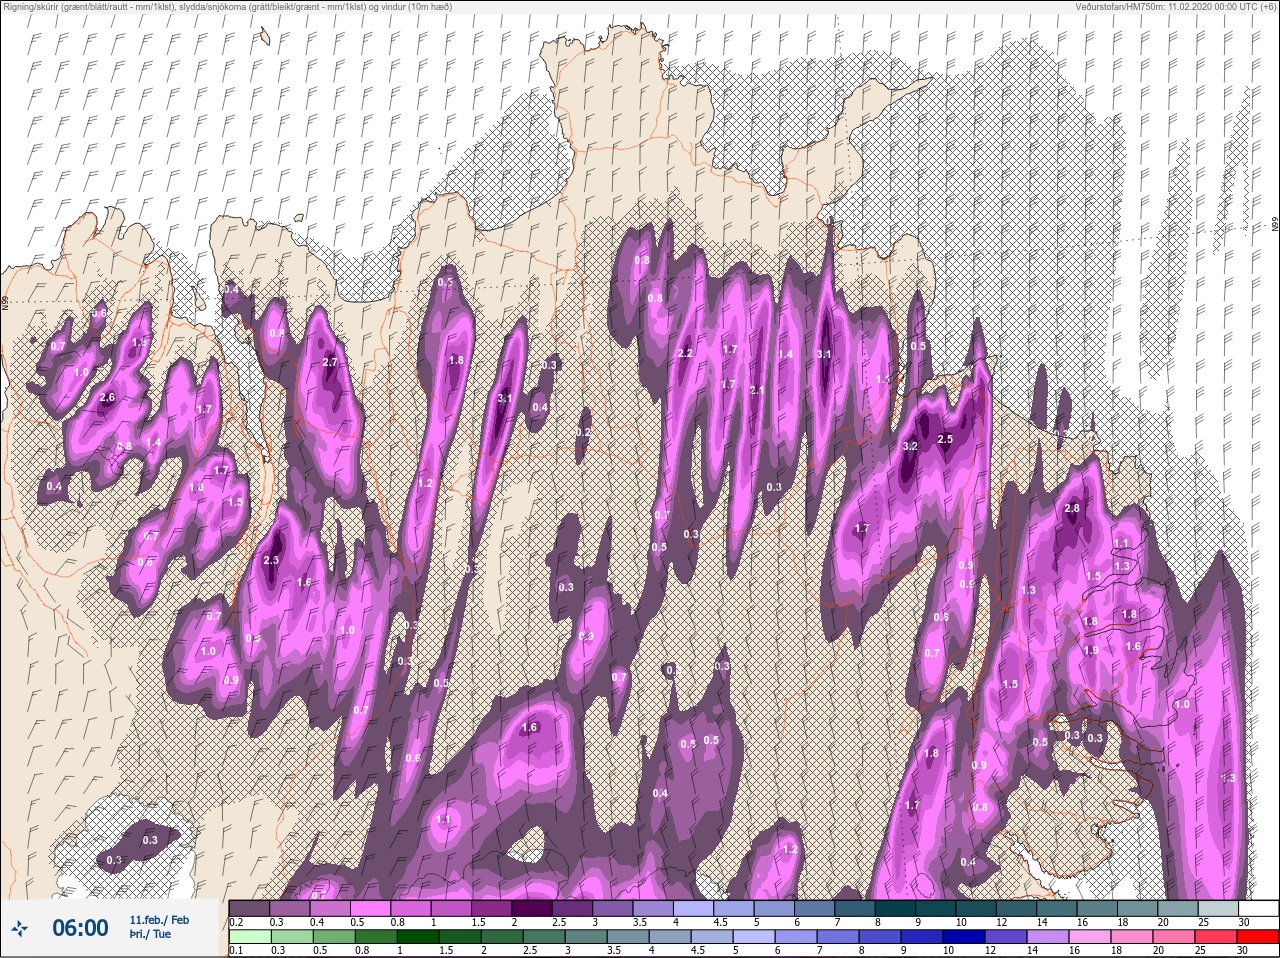Click the "0.1" label under the lower legend
Screen dimensions: 1280x958
(236, 950)
